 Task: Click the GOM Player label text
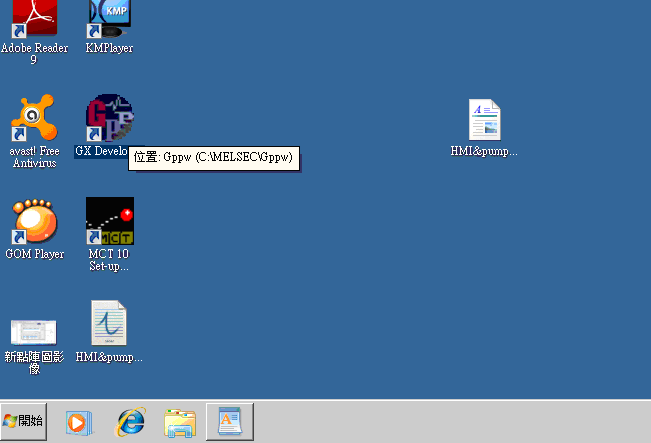(34, 254)
